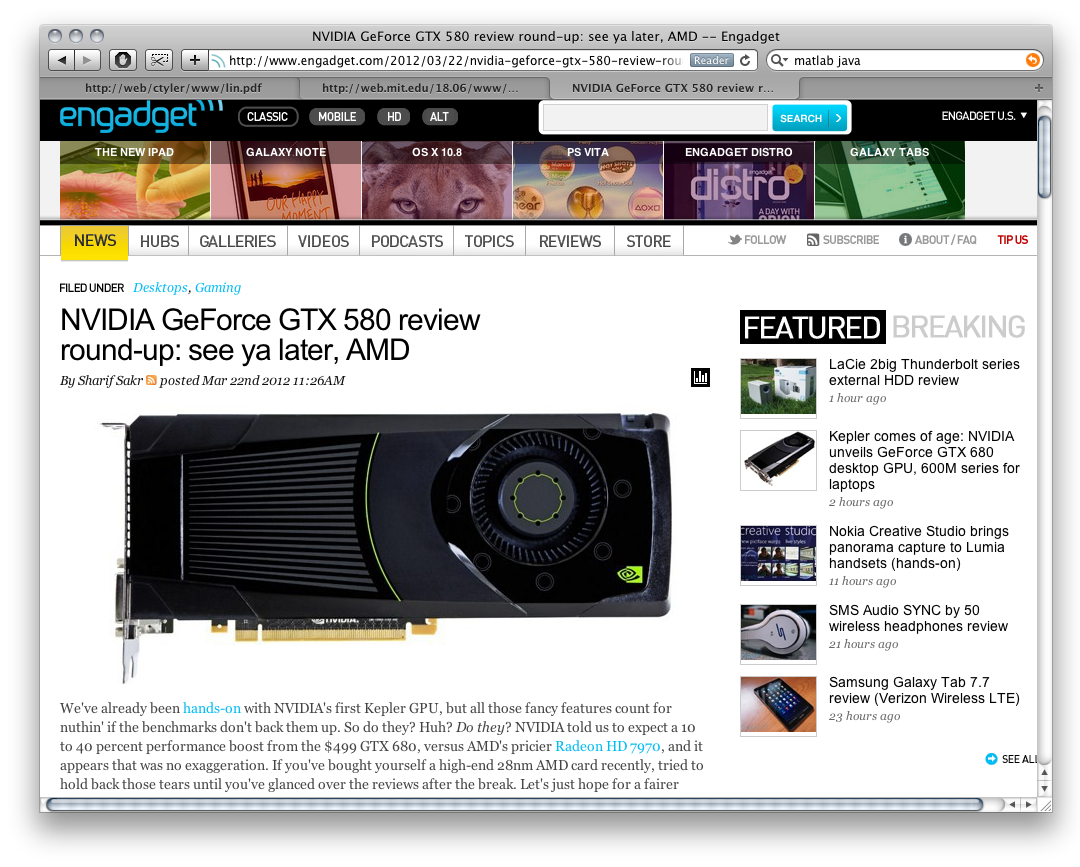Open the OS X 10.8 banner tile
This screenshot has height=867, width=1080.
click(437, 180)
